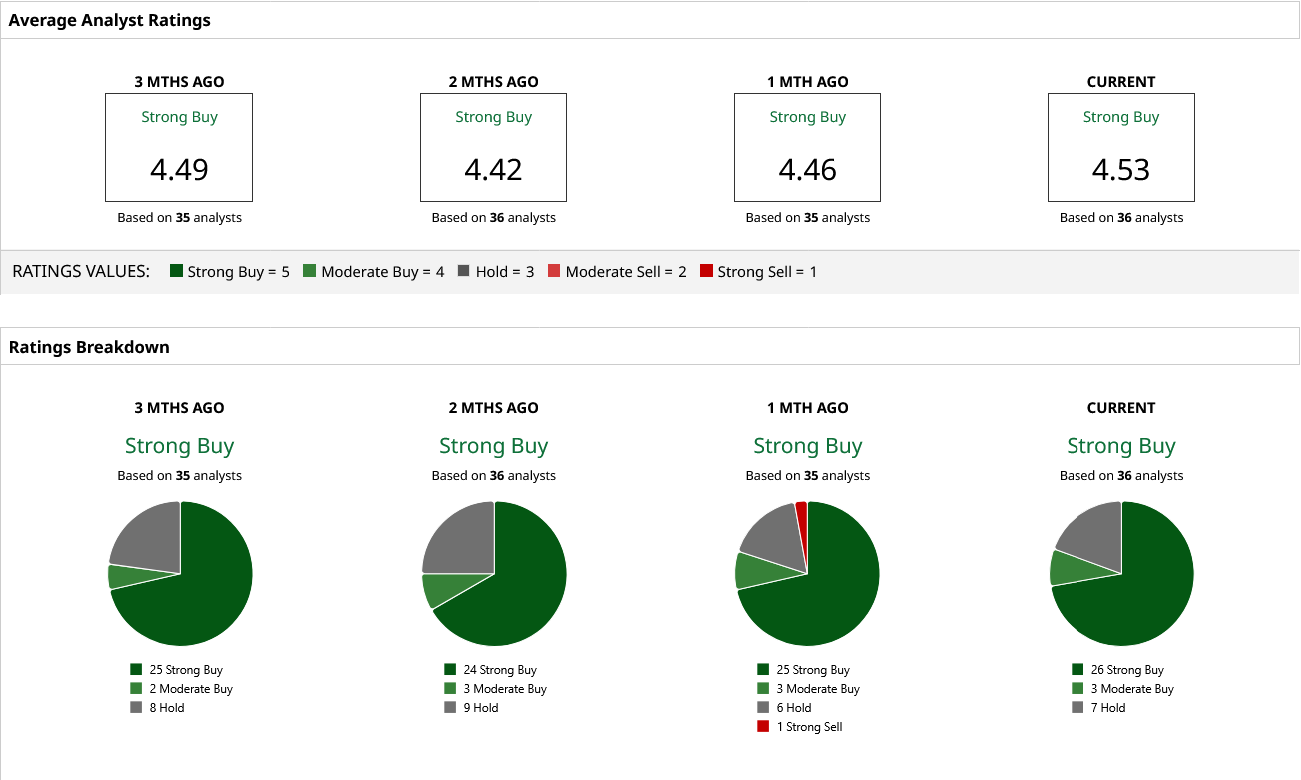Screen dimensions: 1301x780
Task: Click the Average Analyst Ratings heading
Action: pyautogui.click(x=110, y=20)
